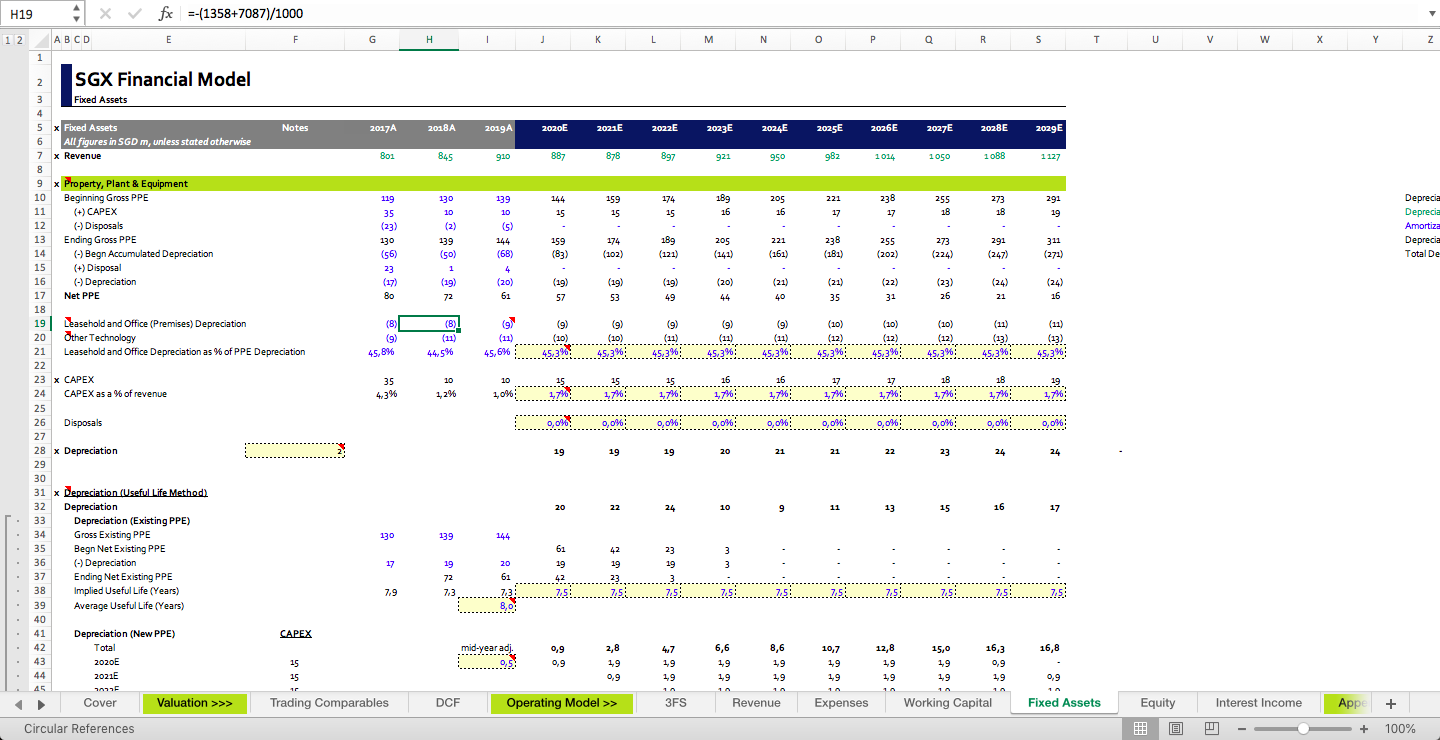The image size is (1440, 740).
Task: Click the 100% zoom level
Action: pyautogui.click(x=1400, y=729)
